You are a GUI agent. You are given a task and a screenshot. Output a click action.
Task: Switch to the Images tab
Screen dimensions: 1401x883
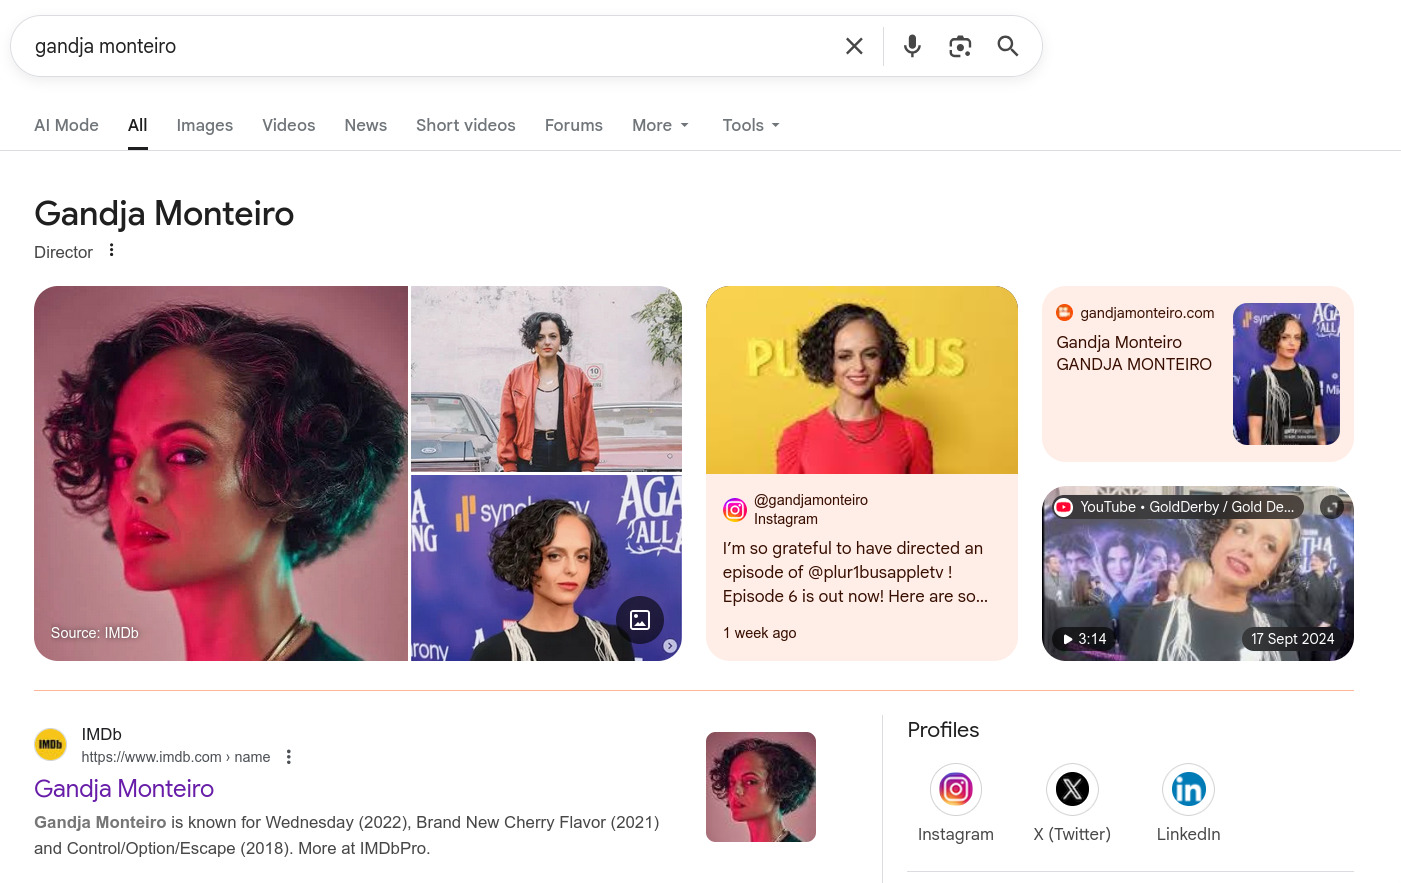[x=205, y=125]
